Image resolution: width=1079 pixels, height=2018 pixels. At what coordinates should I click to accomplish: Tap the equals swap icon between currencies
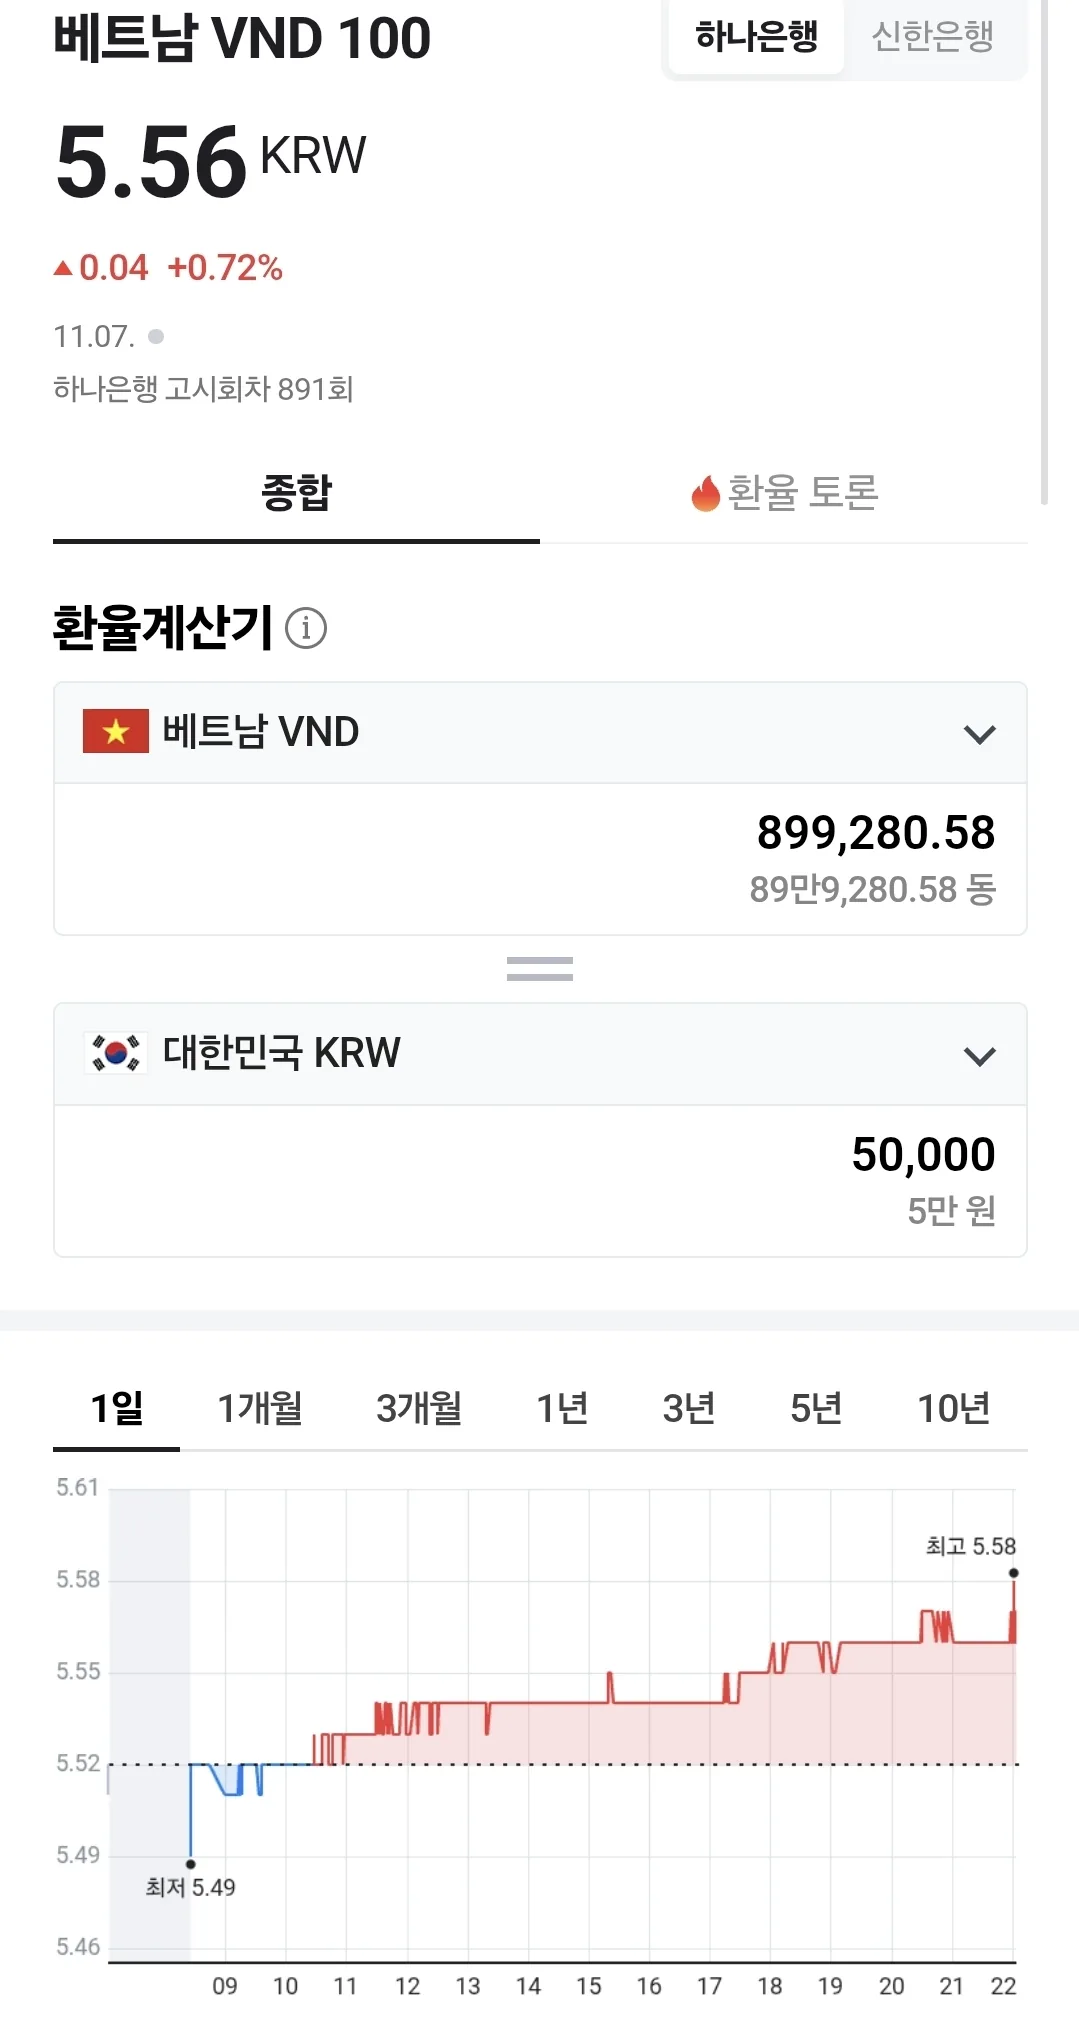point(540,968)
